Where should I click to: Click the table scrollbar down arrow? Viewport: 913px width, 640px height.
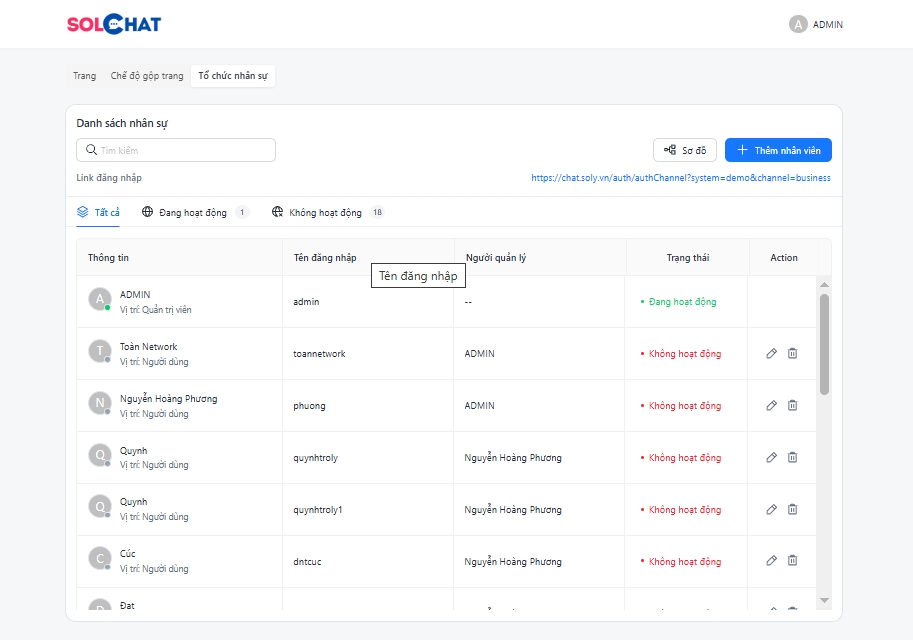(x=824, y=600)
